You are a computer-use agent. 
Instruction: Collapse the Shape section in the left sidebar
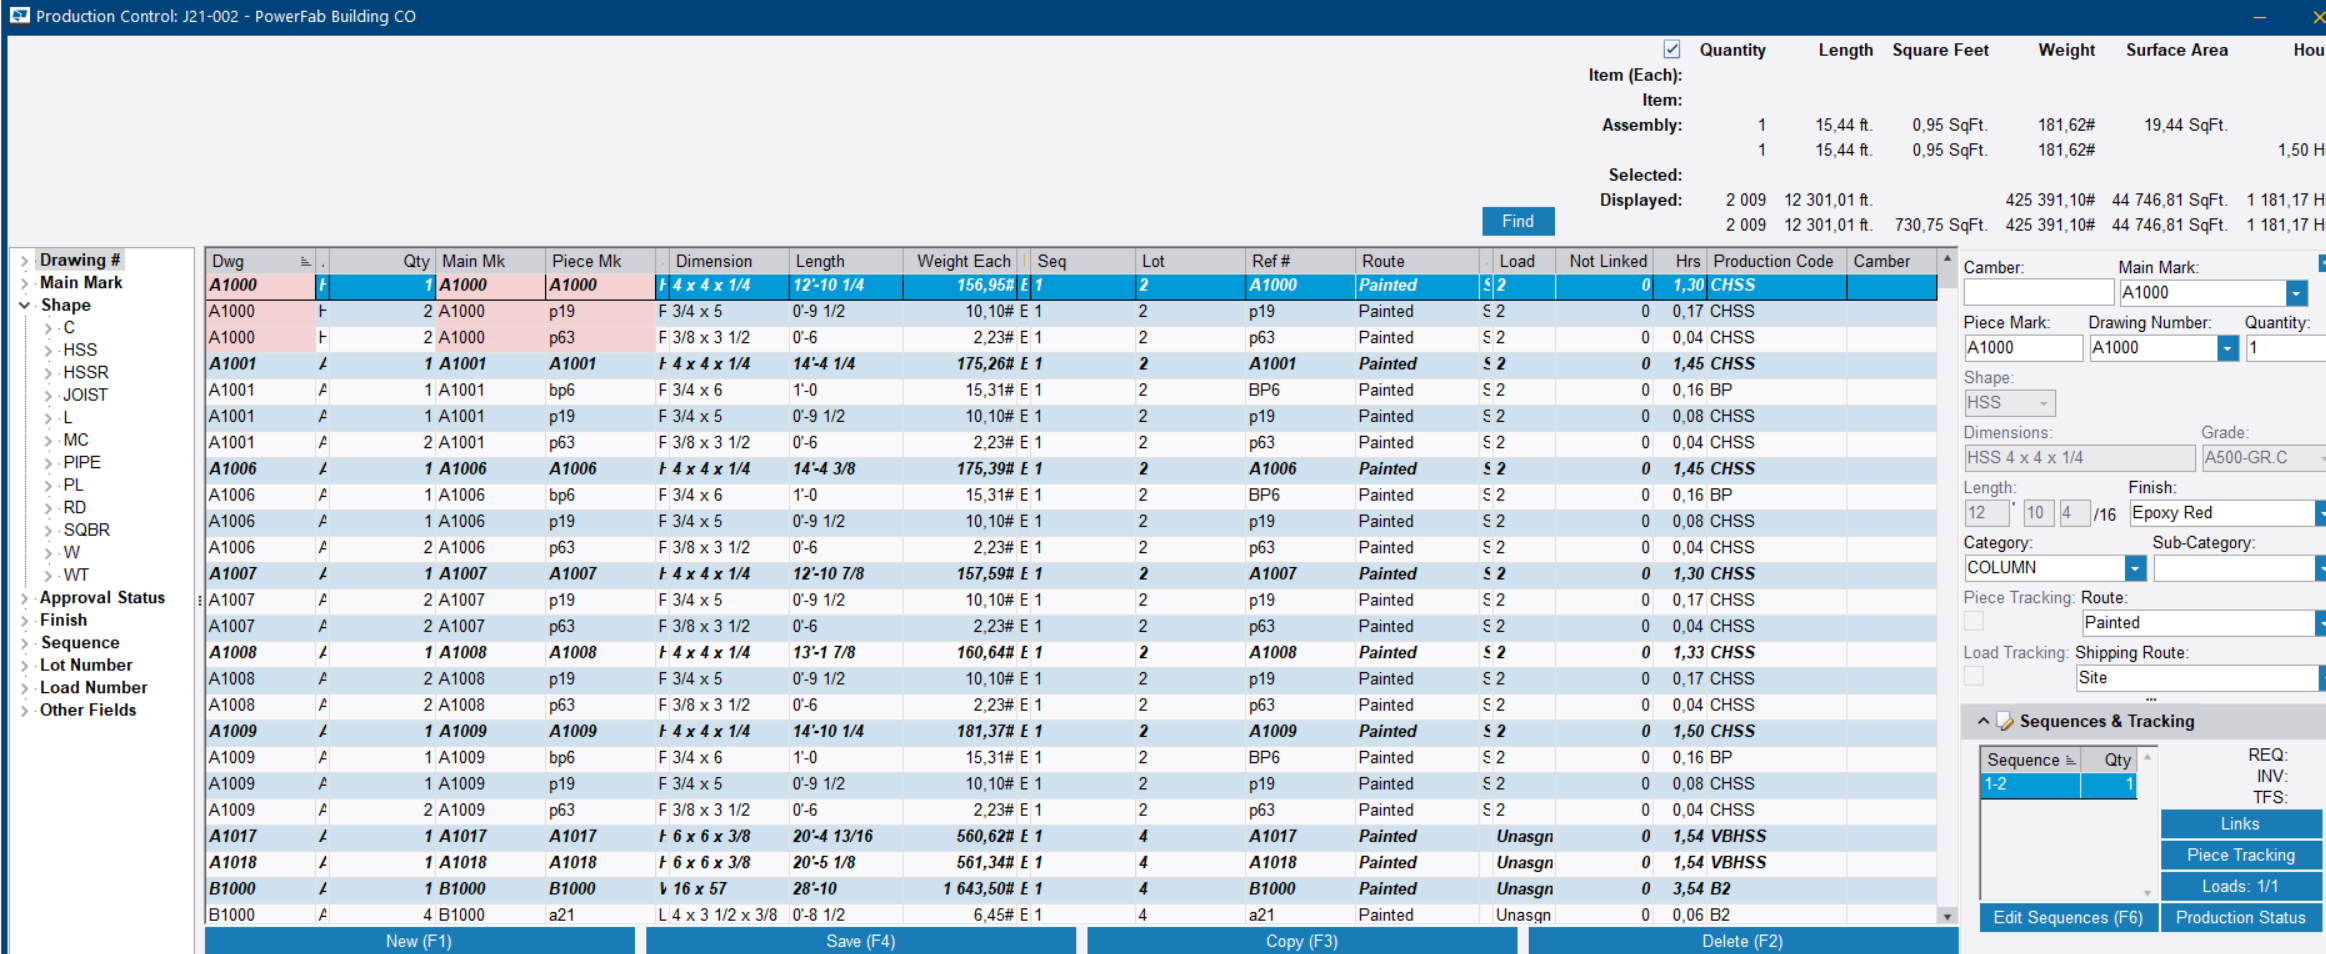point(25,305)
